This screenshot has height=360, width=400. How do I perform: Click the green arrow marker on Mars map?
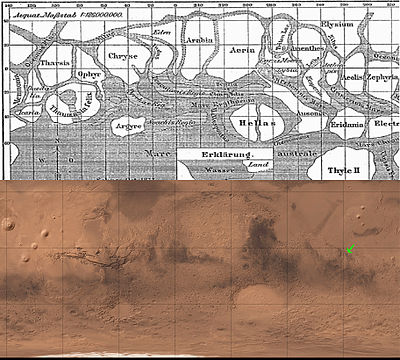click(350, 249)
